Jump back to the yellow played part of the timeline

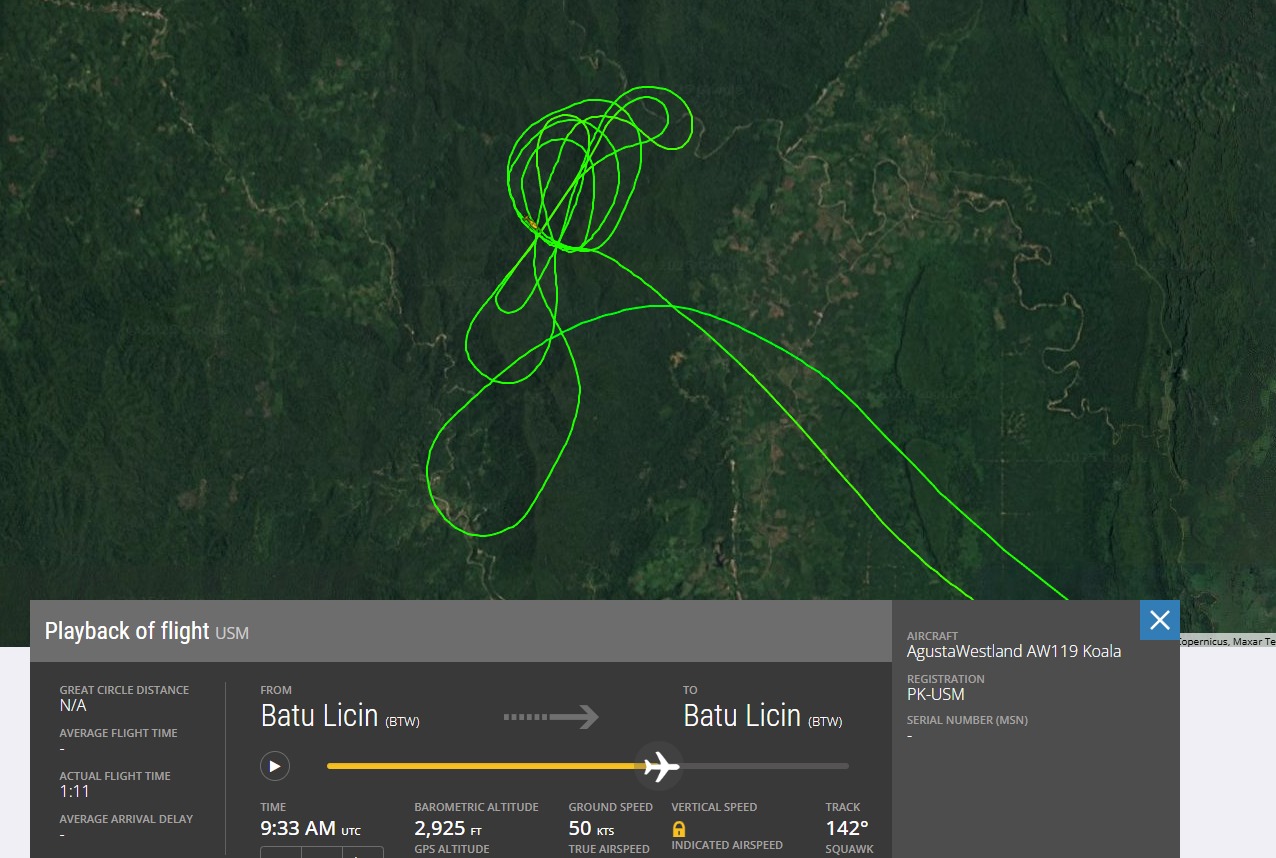click(x=482, y=767)
